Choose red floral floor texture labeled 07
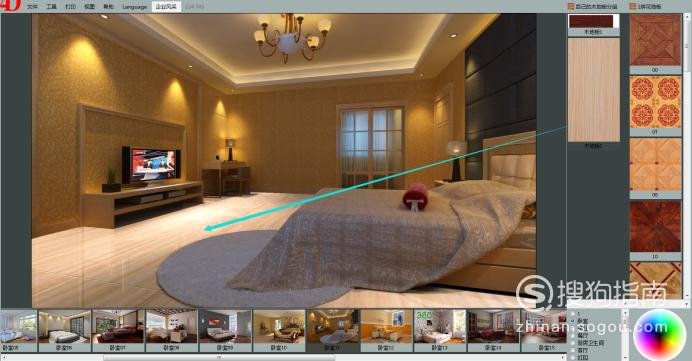 655,102
